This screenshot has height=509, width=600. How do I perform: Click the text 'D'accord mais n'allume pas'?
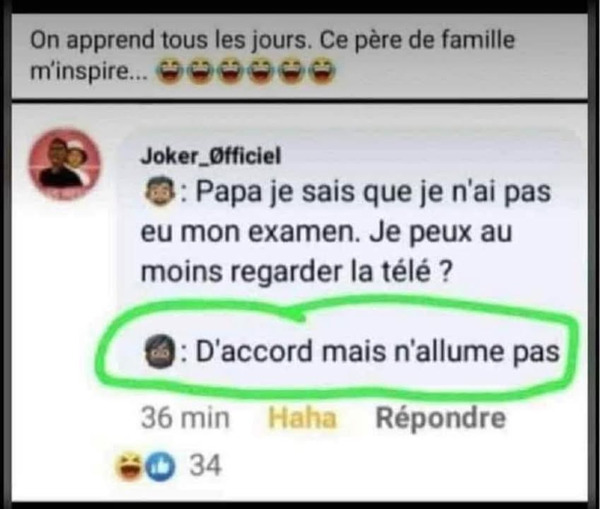point(378,351)
